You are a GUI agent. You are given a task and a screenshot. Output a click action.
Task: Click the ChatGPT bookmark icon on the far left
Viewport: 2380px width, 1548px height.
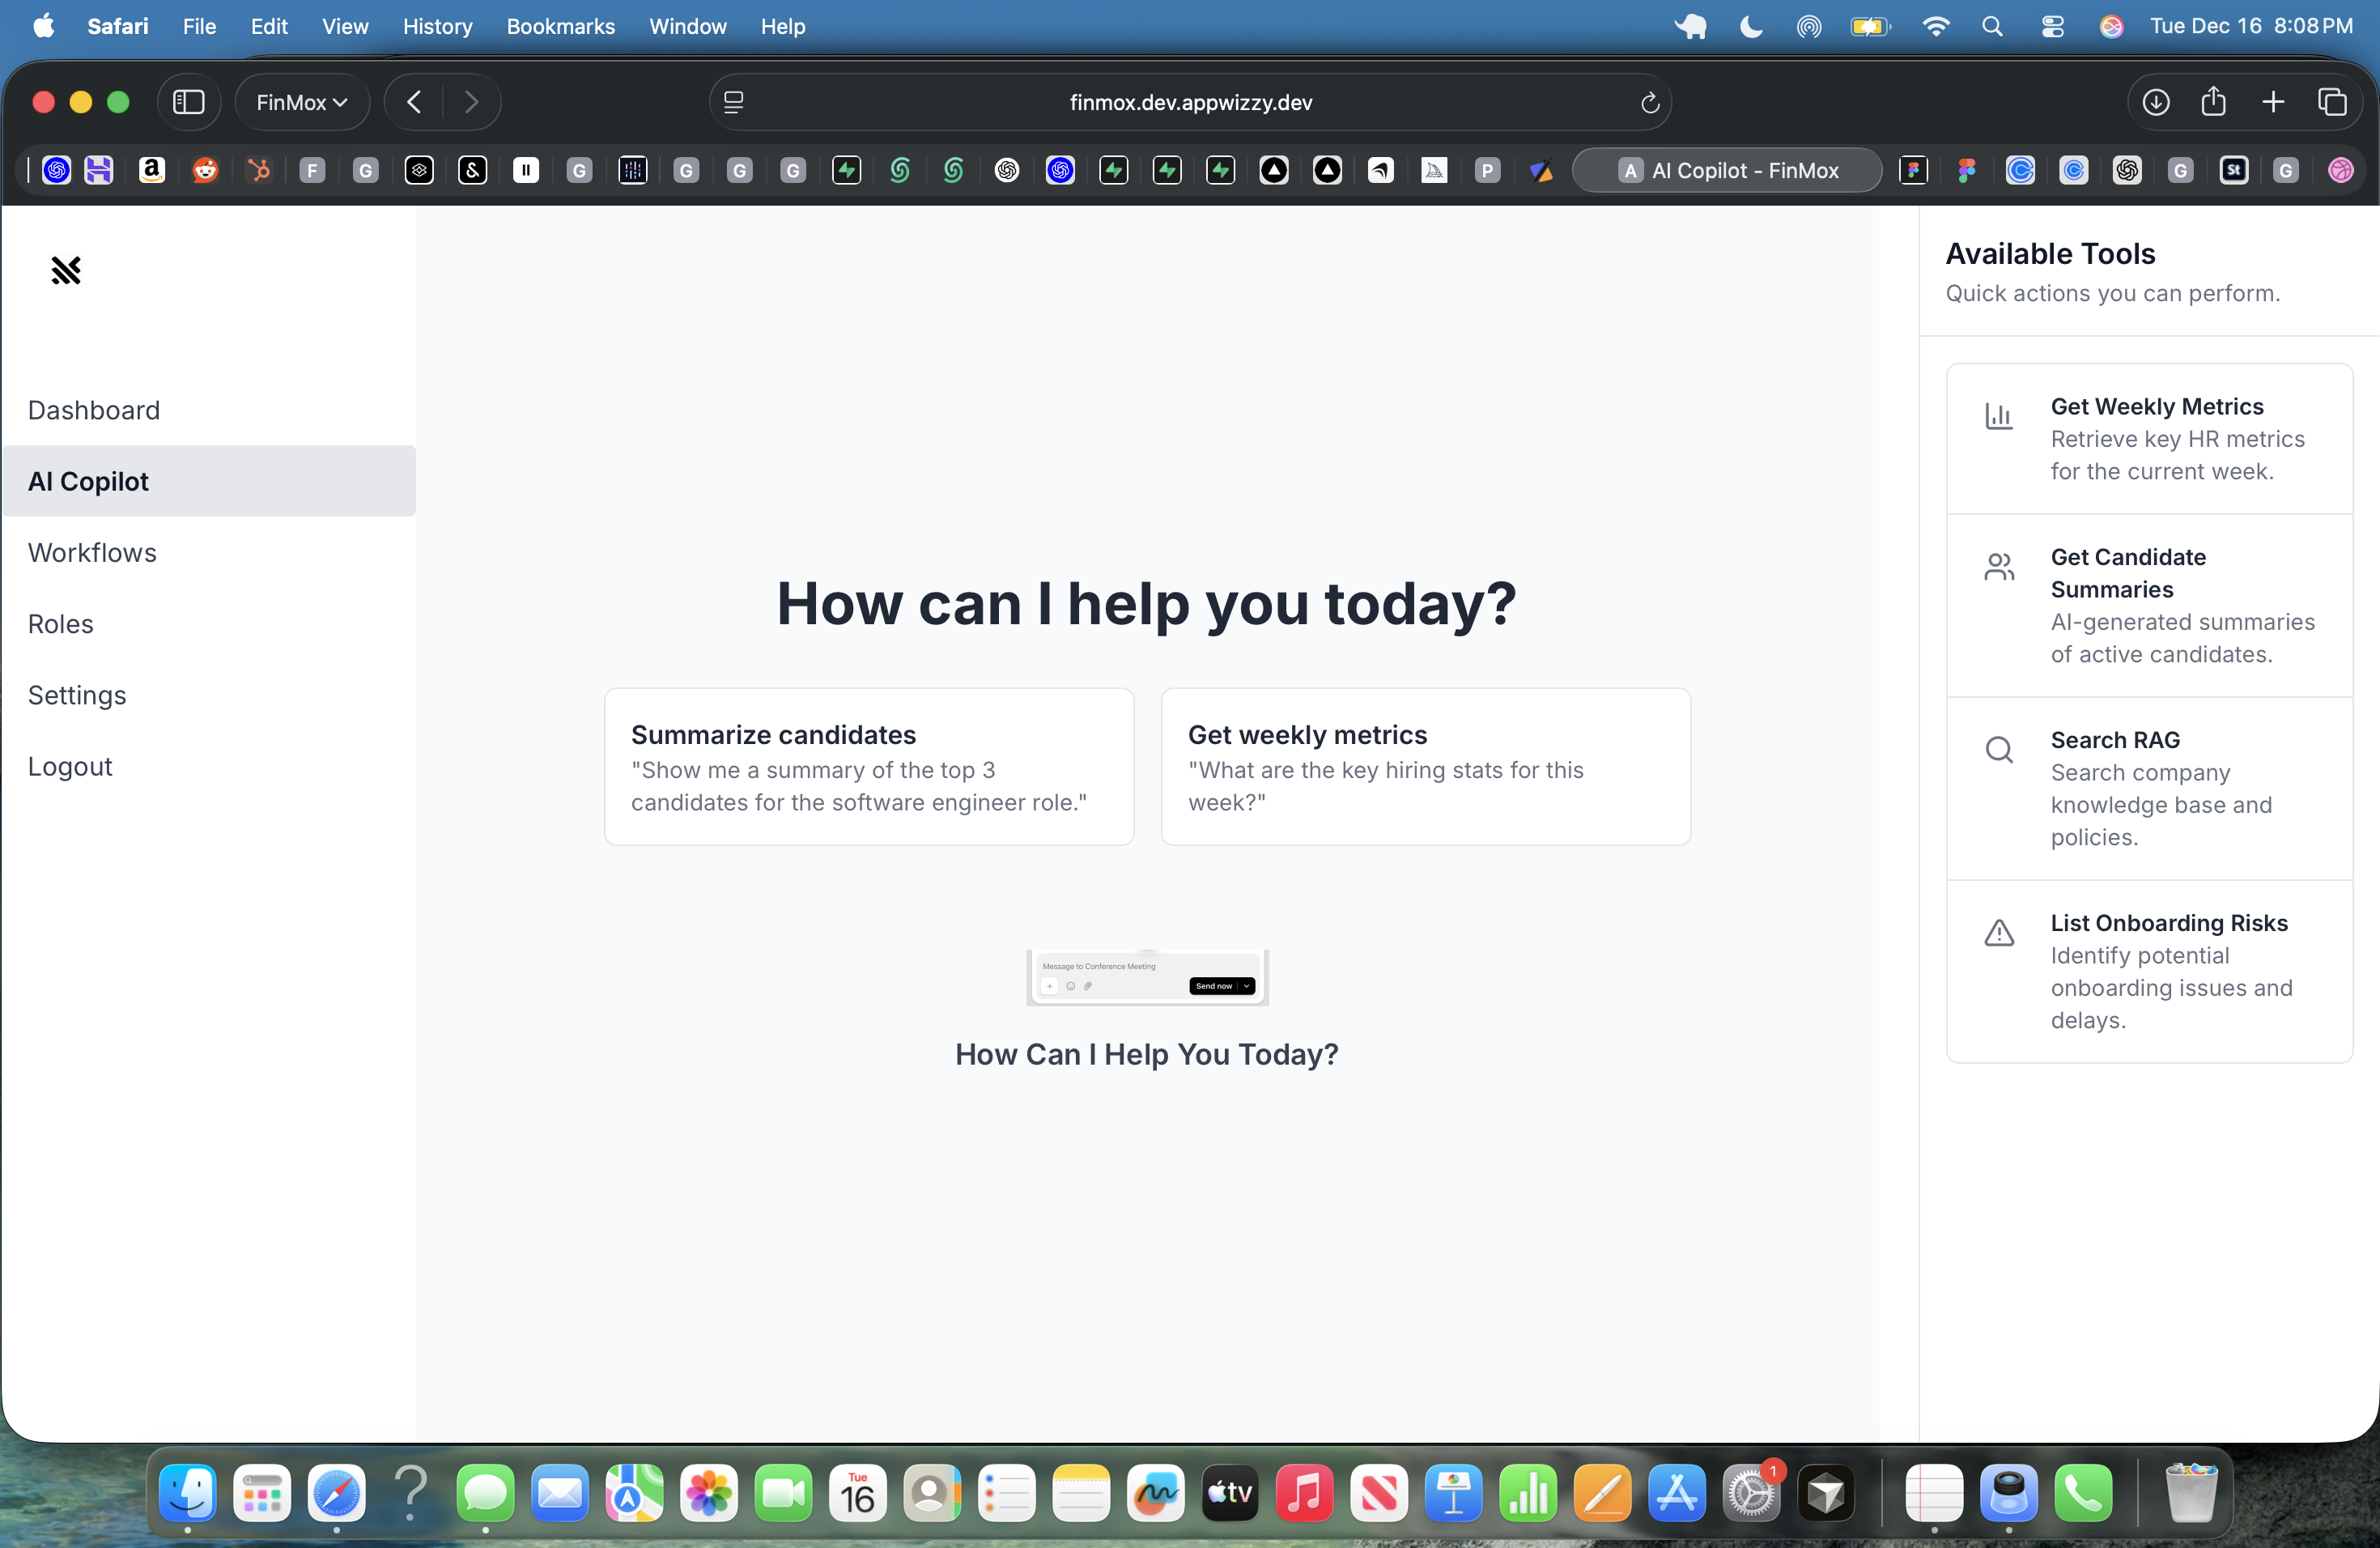[x=57, y=170]
